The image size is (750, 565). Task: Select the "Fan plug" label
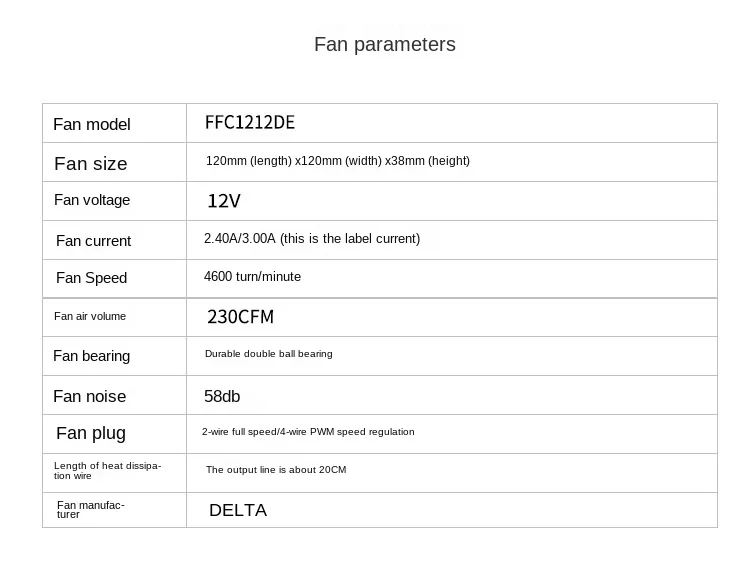91,433
